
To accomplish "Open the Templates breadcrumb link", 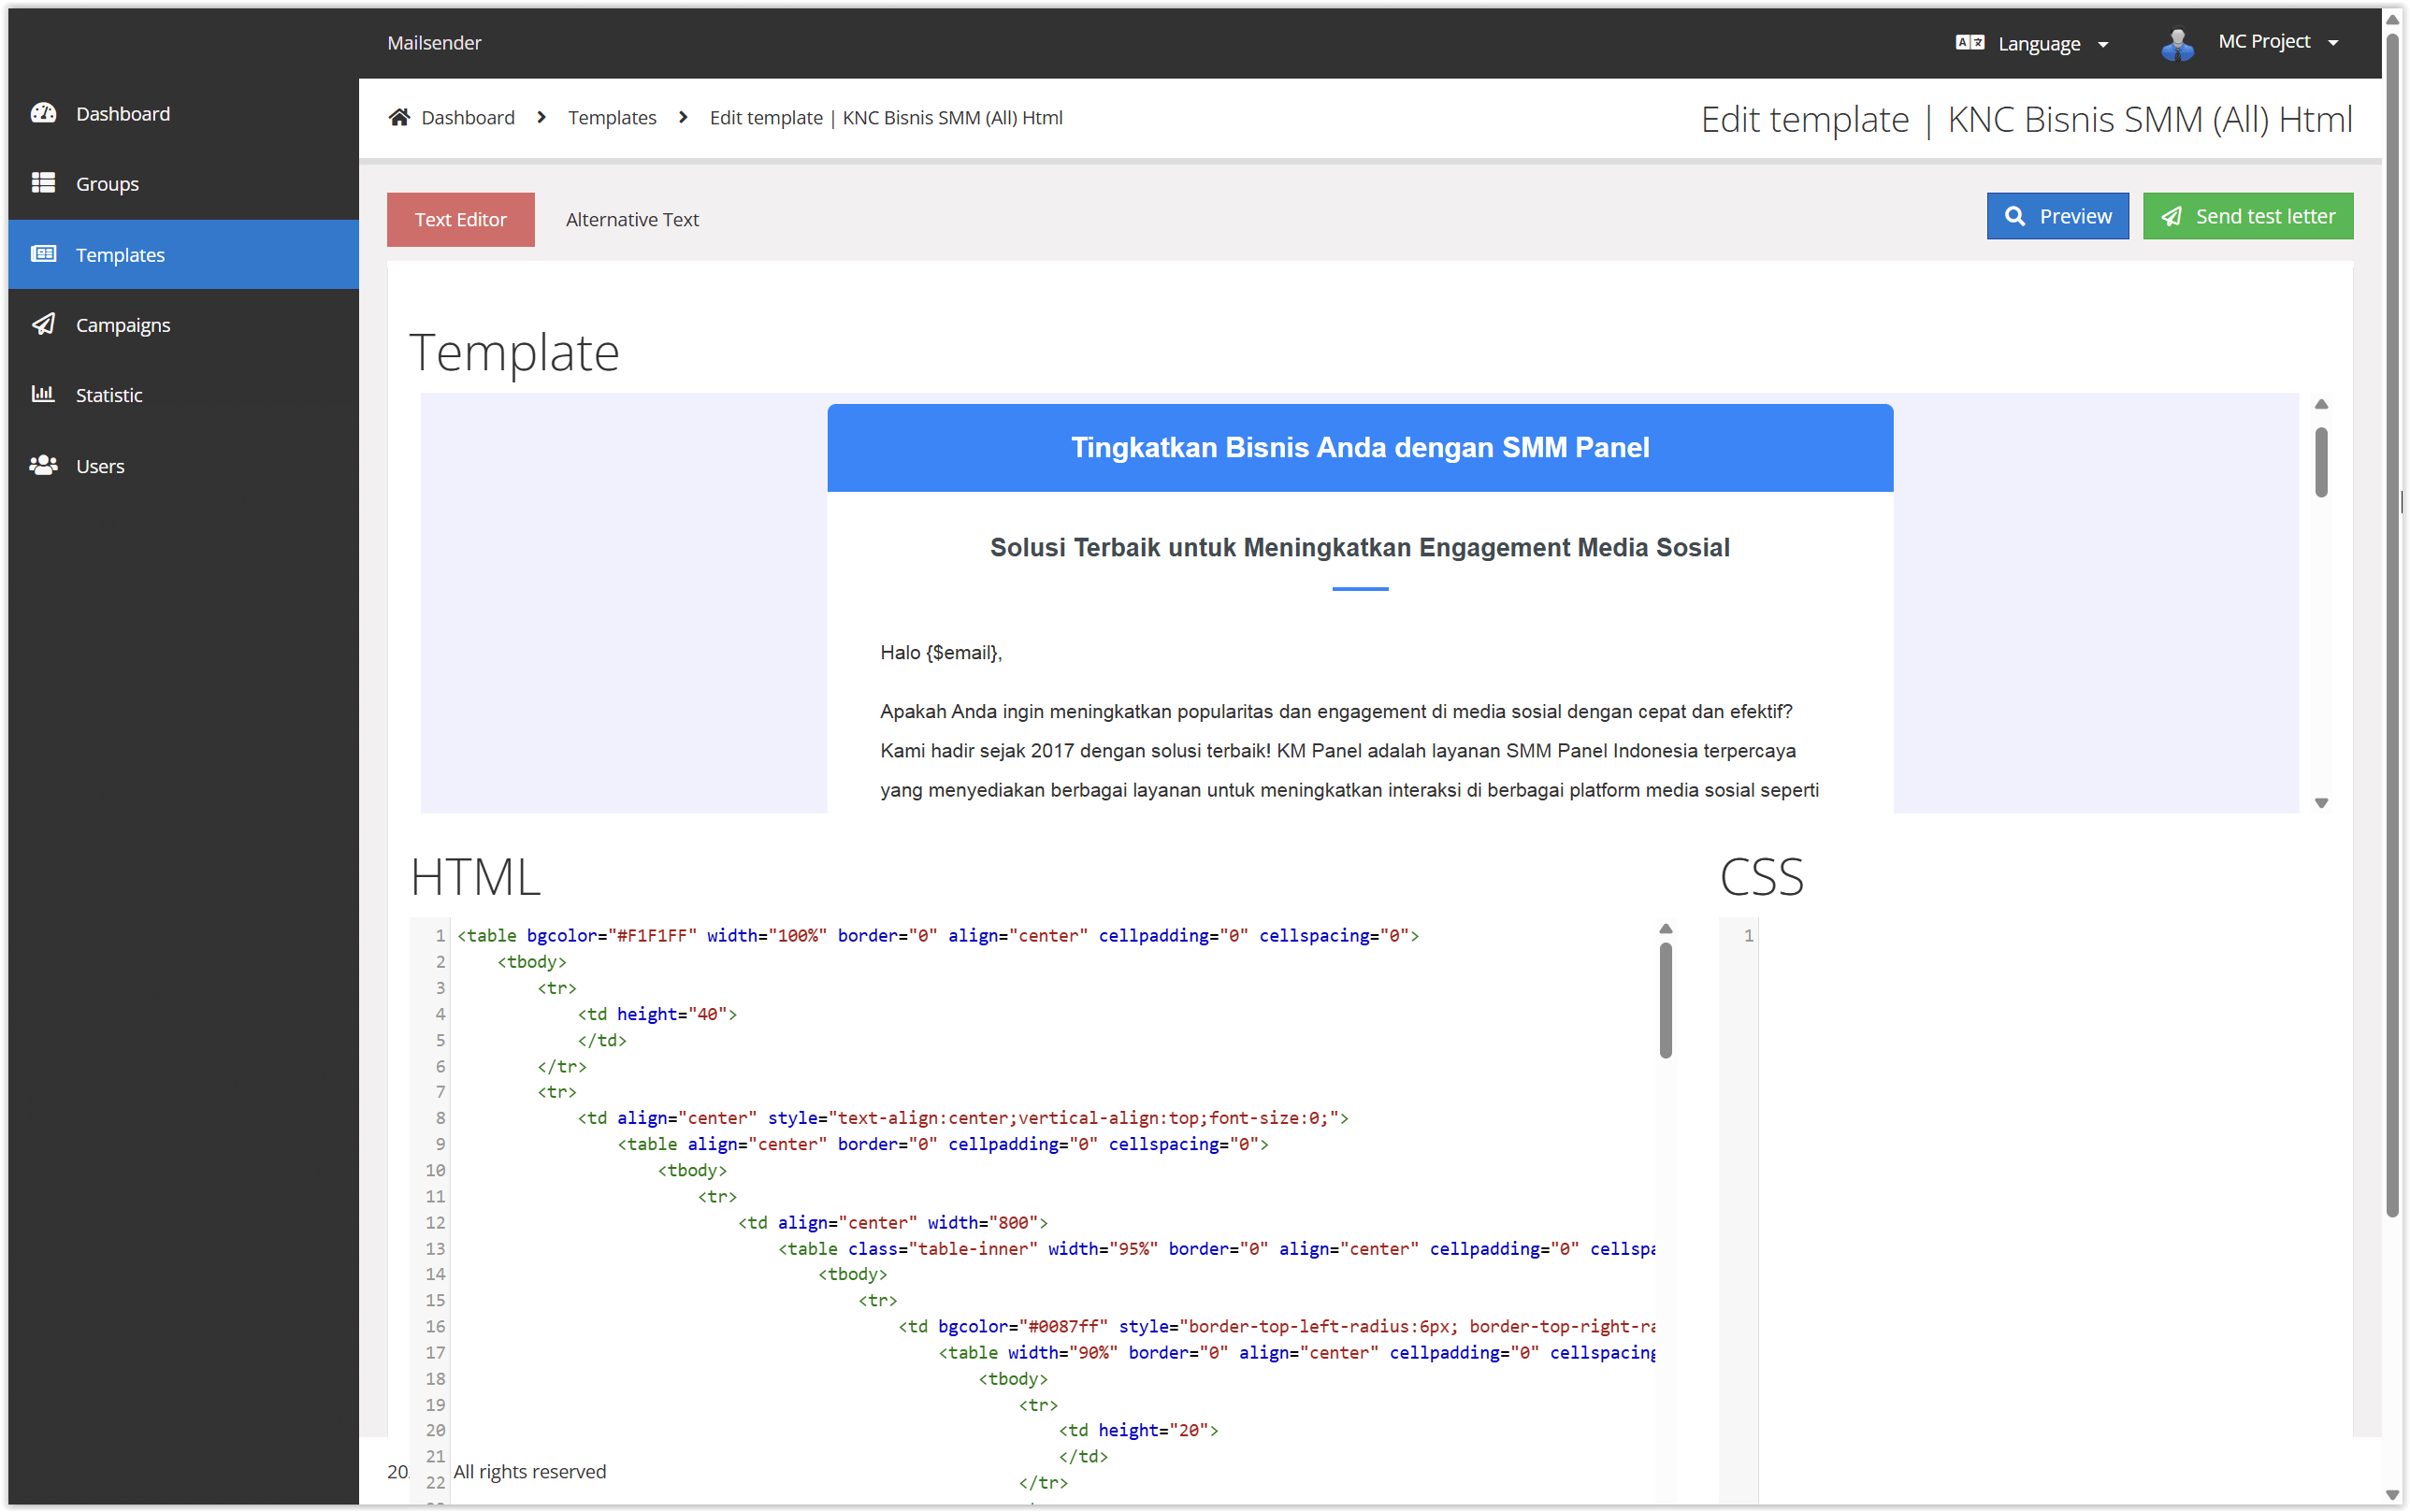I will pyautogui.click(x=612, y=117).
